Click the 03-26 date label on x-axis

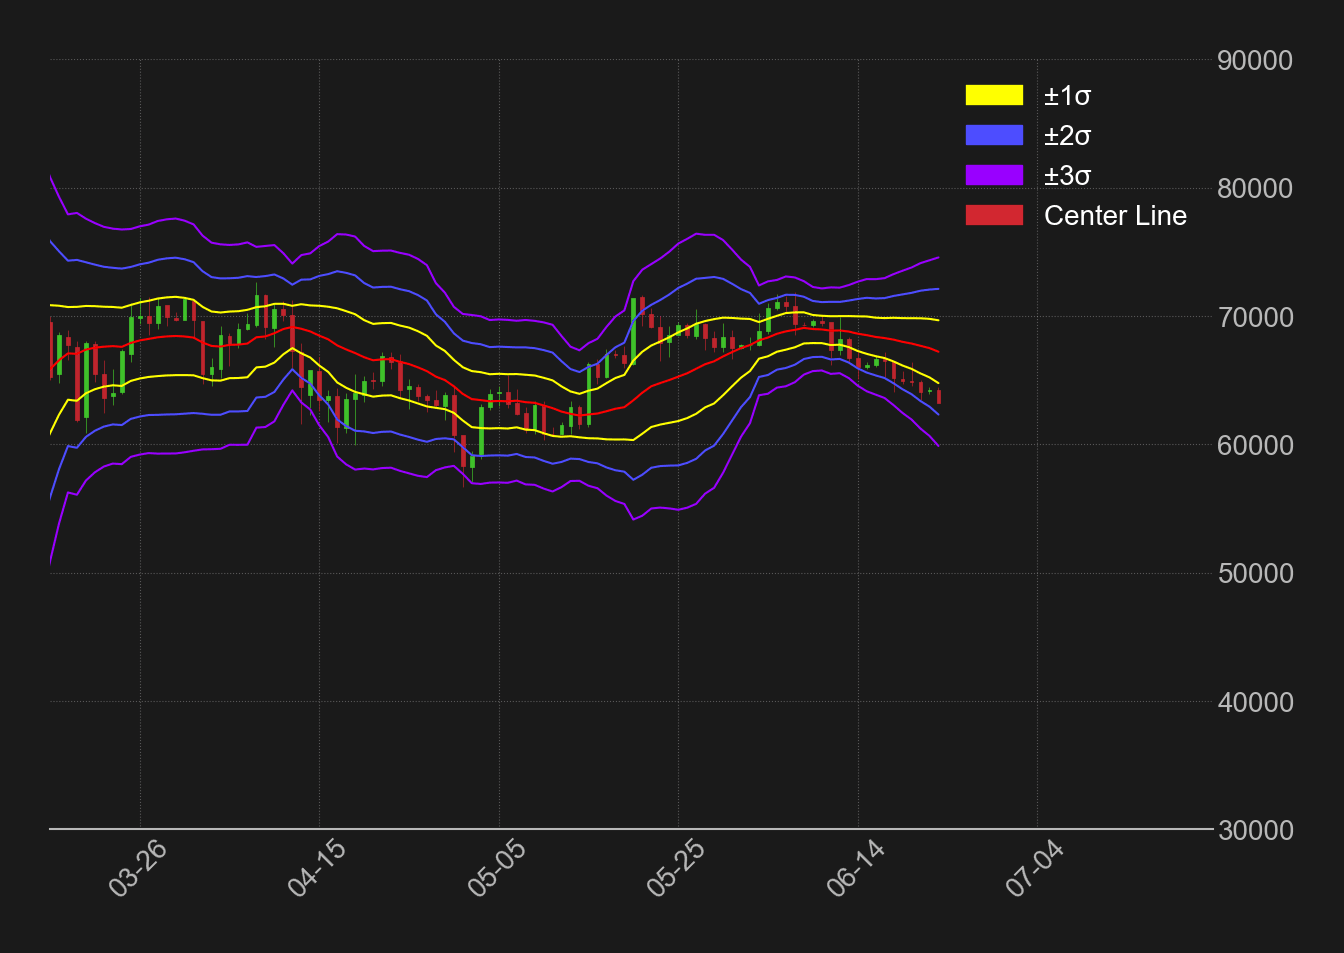coord(138,868)
